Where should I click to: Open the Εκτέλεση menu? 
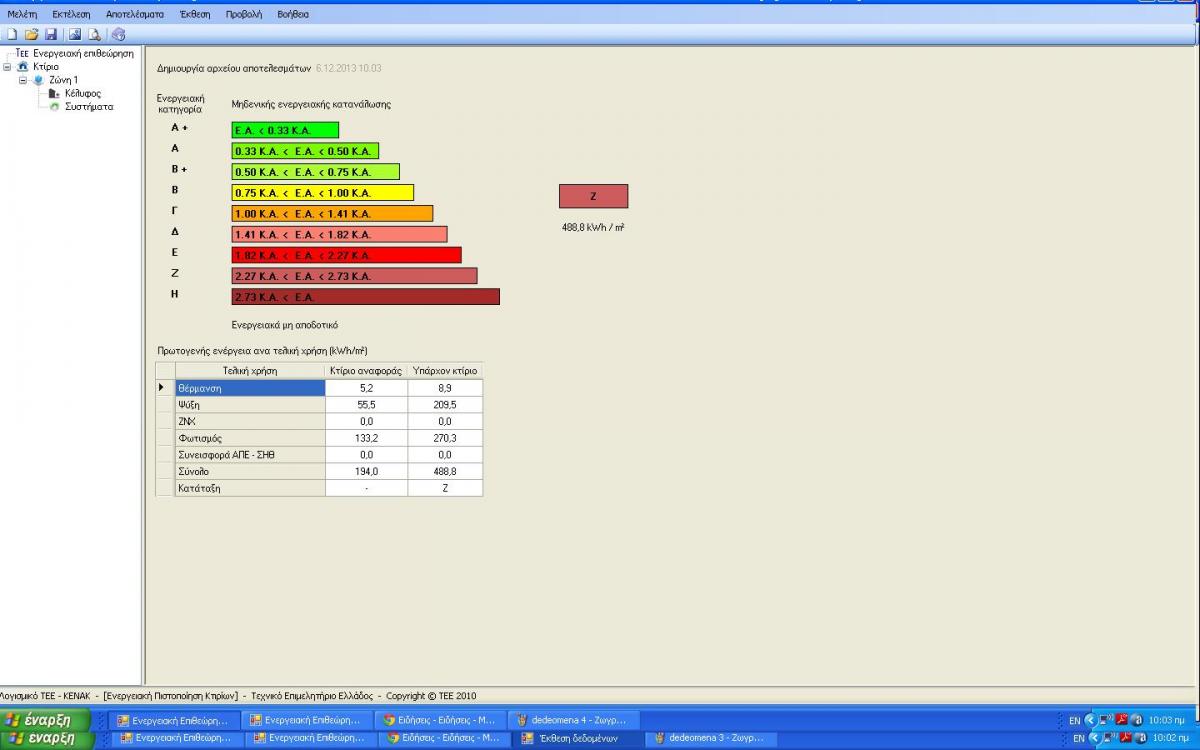(70, 14)
